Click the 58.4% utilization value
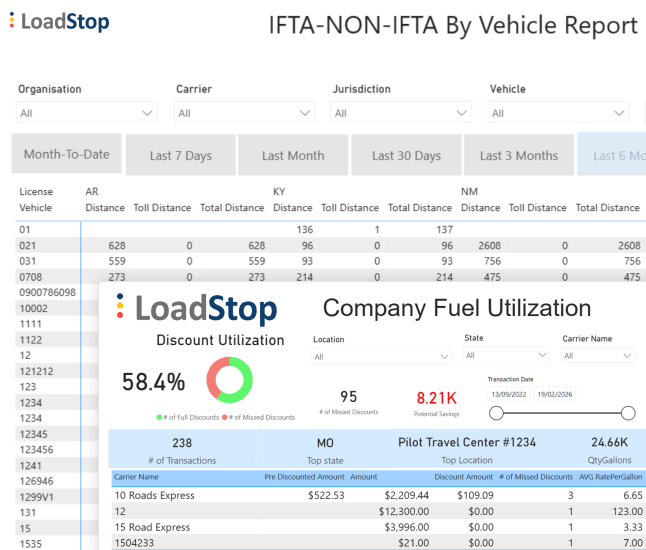Screen dimensions: 646x550 click(x=153, y=381)
